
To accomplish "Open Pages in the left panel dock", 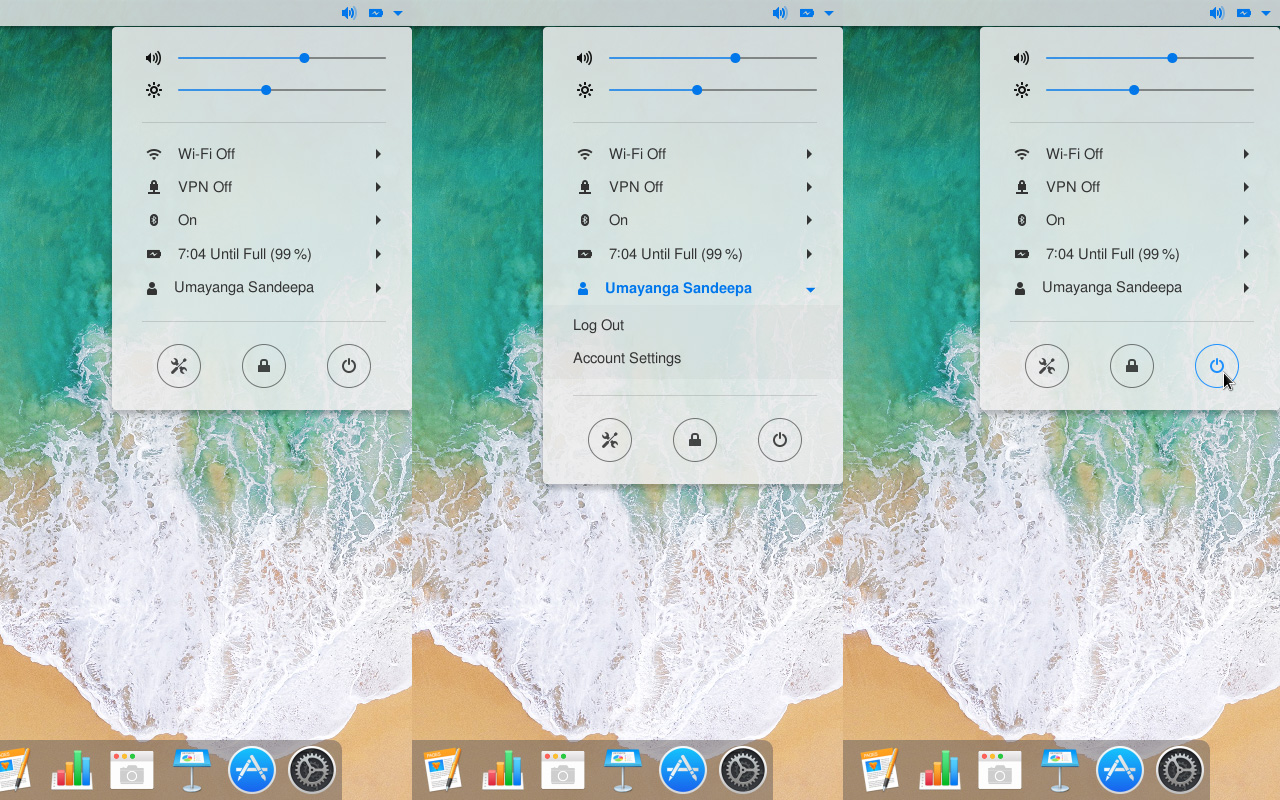I will pyautogui.click(x=13, y=770).
